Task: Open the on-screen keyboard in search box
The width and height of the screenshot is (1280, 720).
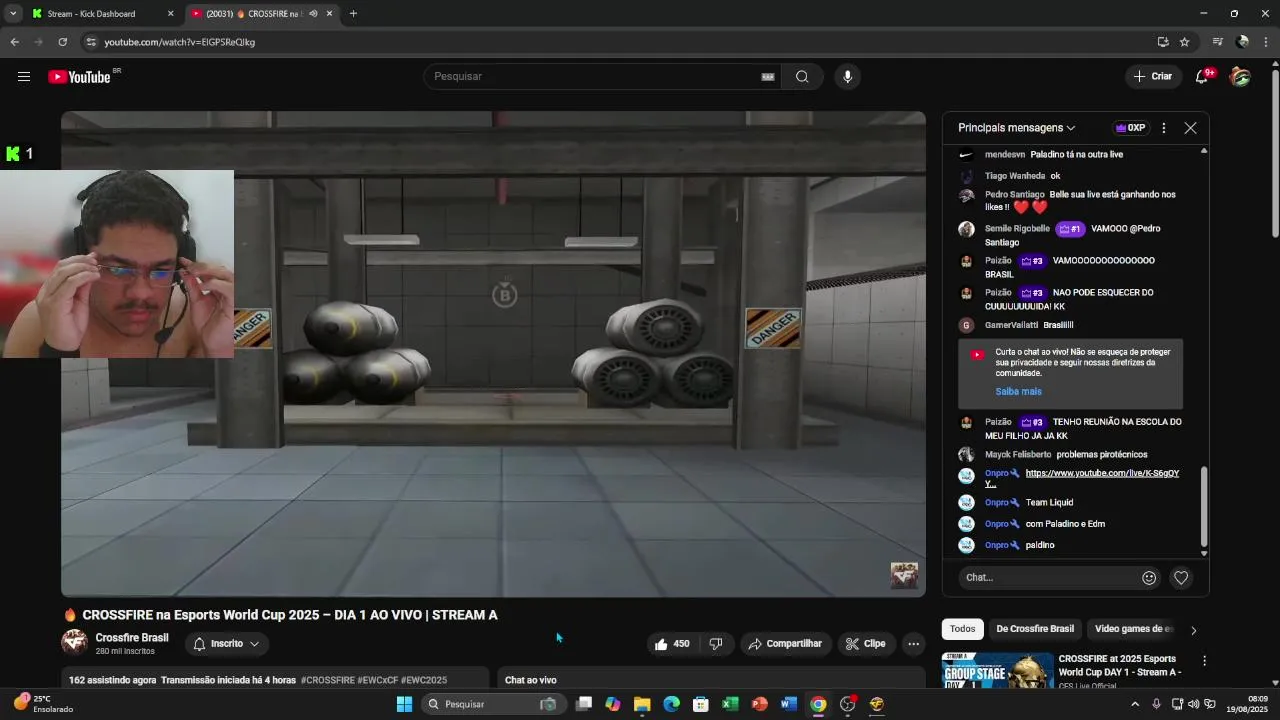Action: [x=768, y=76]
